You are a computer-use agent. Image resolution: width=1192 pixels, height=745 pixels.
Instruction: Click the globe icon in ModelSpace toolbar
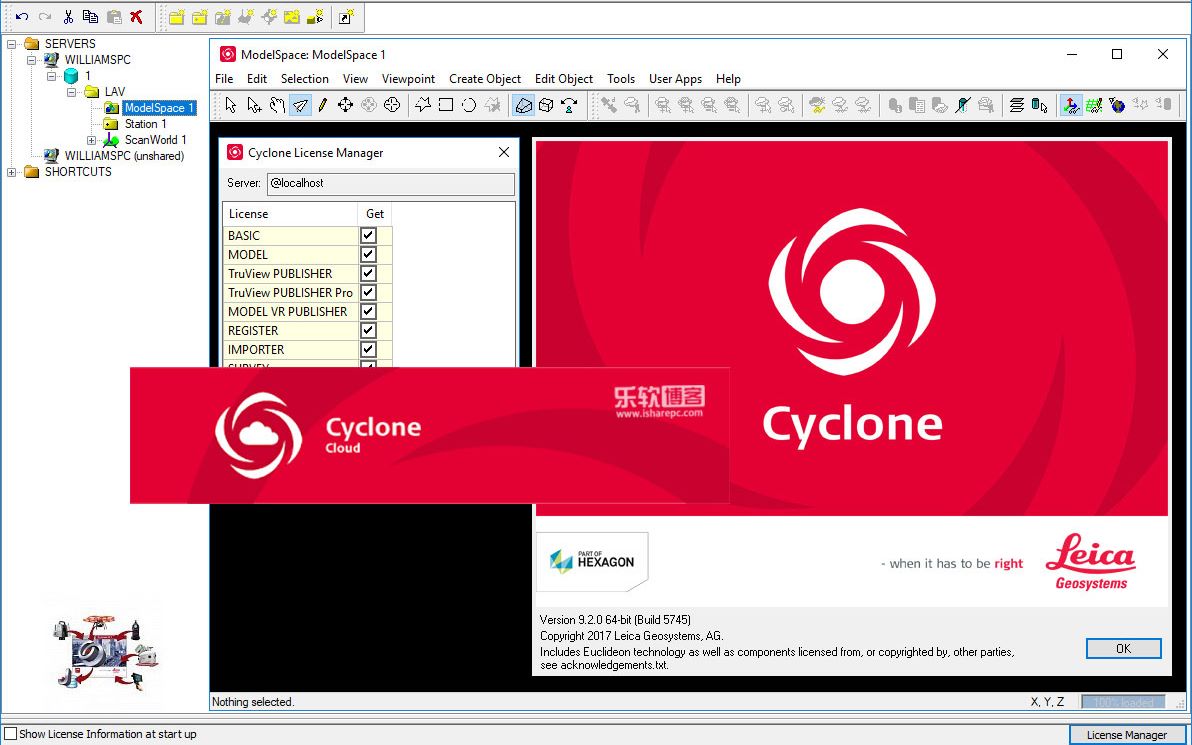pos(1117,105)
